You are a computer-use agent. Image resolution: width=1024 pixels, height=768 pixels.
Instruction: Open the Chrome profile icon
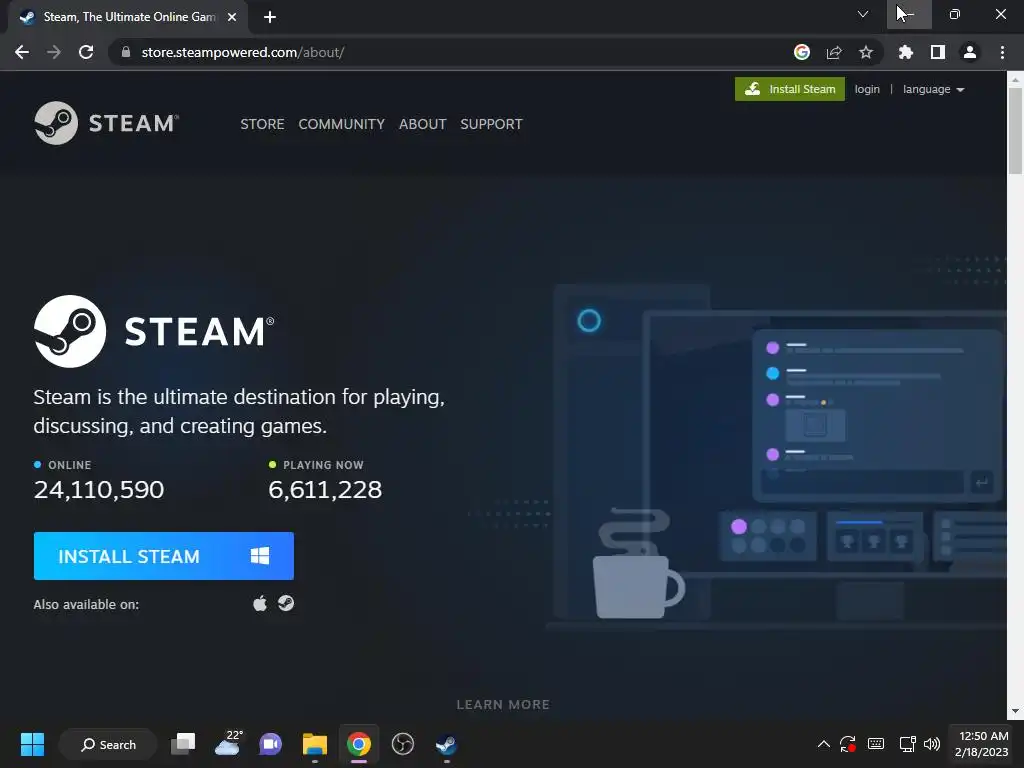tap(970, 52)
